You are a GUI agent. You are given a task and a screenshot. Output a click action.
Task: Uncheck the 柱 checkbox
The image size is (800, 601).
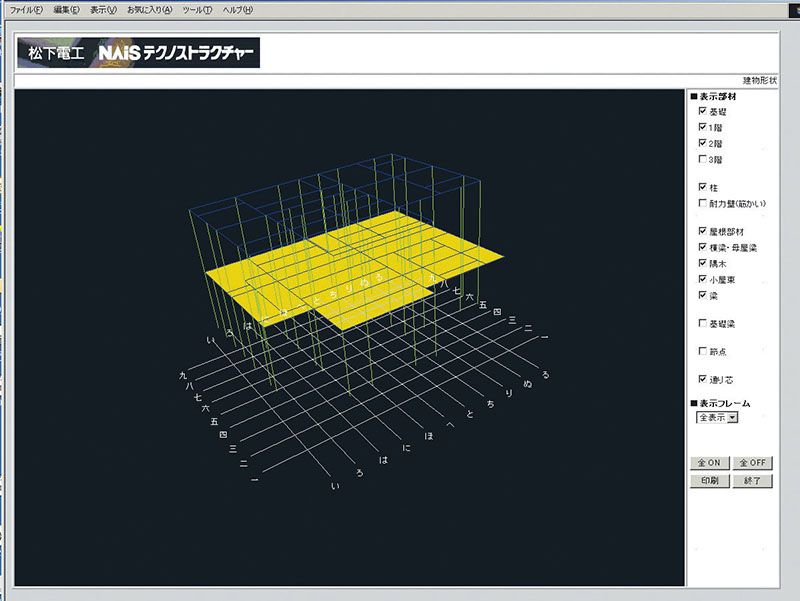[703, 187]
